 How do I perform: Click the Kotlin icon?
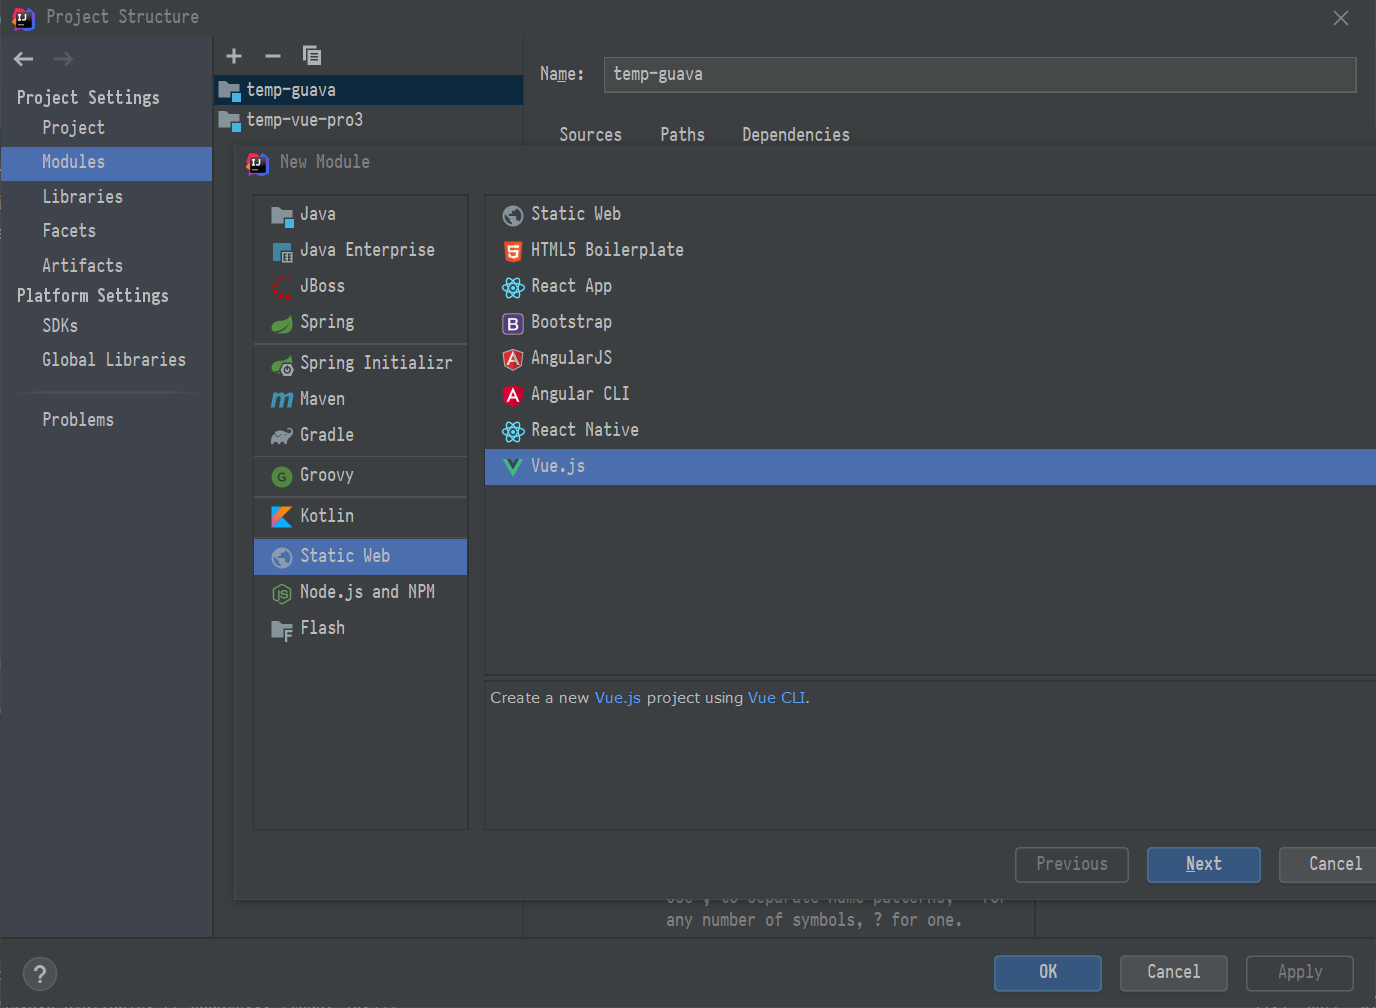pos(282,516)
